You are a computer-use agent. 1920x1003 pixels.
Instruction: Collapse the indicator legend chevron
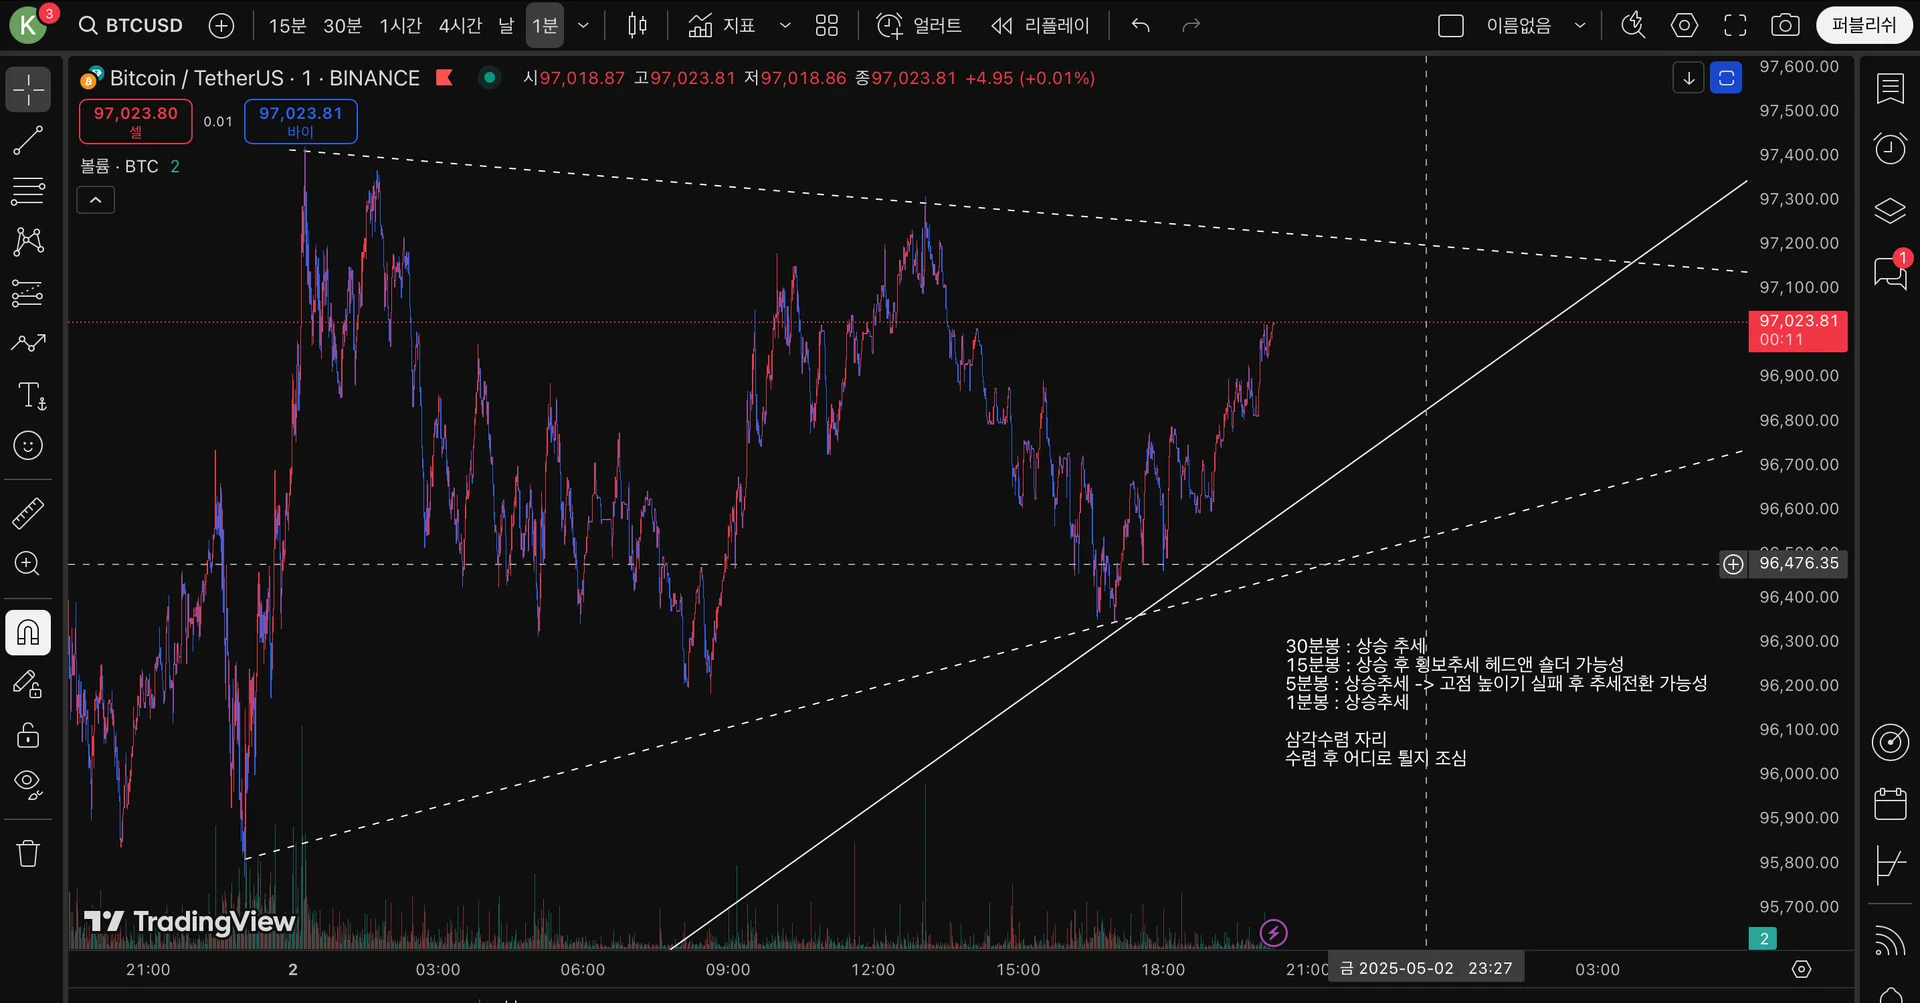point(96,200)
